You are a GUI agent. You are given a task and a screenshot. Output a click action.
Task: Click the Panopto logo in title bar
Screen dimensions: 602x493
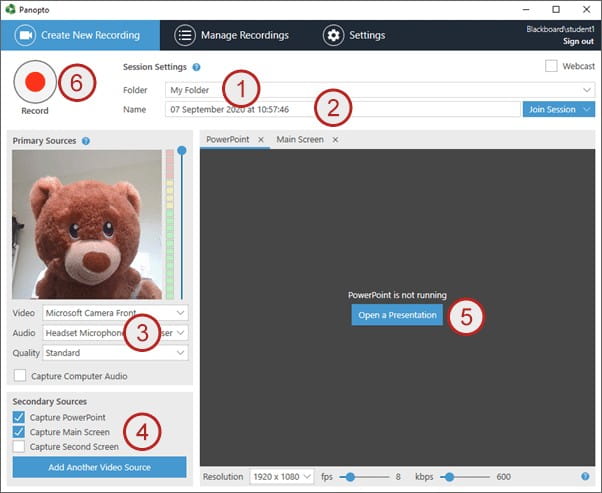[x=10, y=9]
